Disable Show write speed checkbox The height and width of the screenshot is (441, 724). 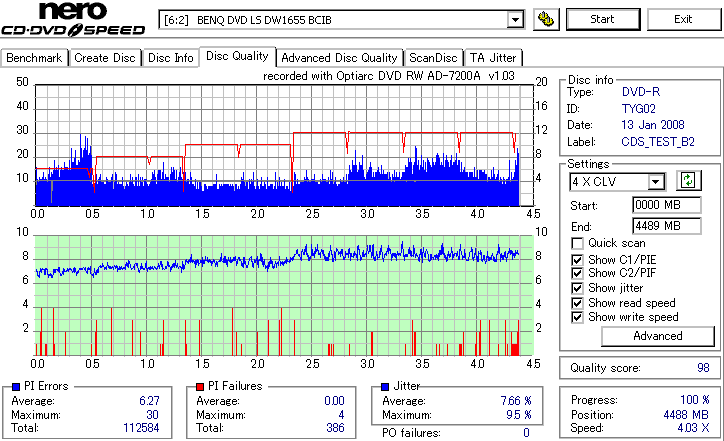(577, 317)
